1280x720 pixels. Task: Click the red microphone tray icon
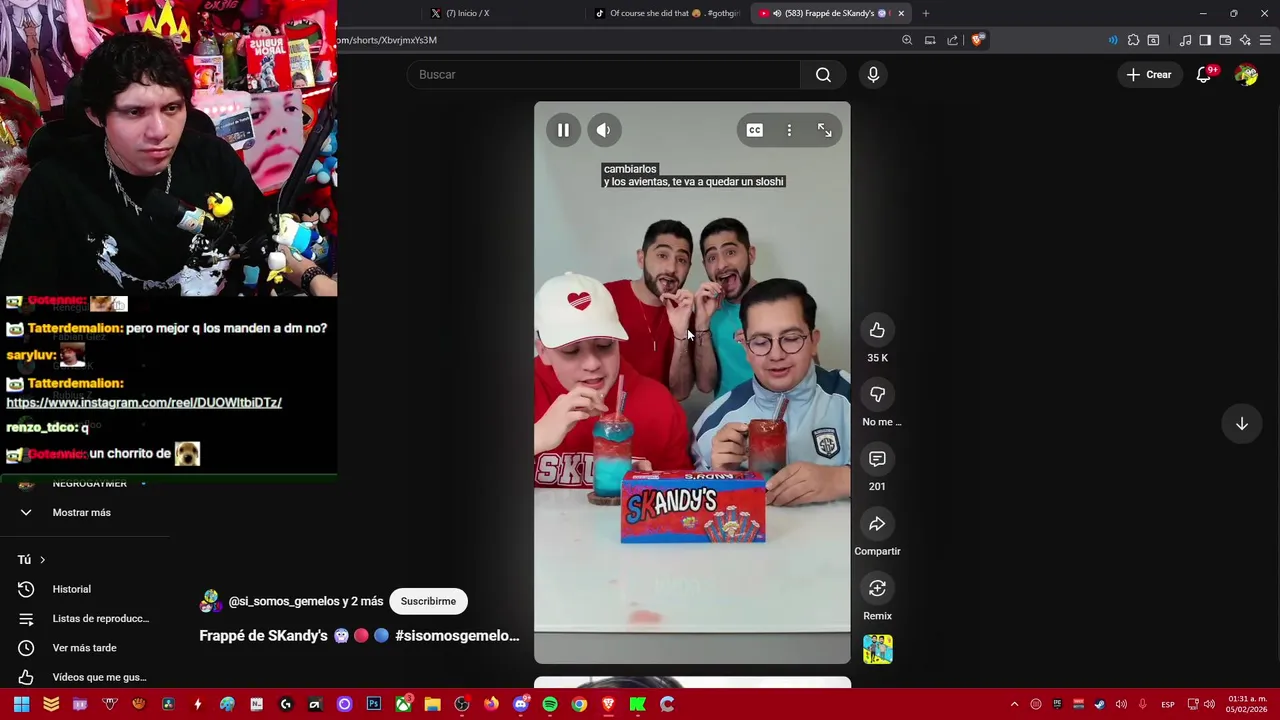(1142, 704)
